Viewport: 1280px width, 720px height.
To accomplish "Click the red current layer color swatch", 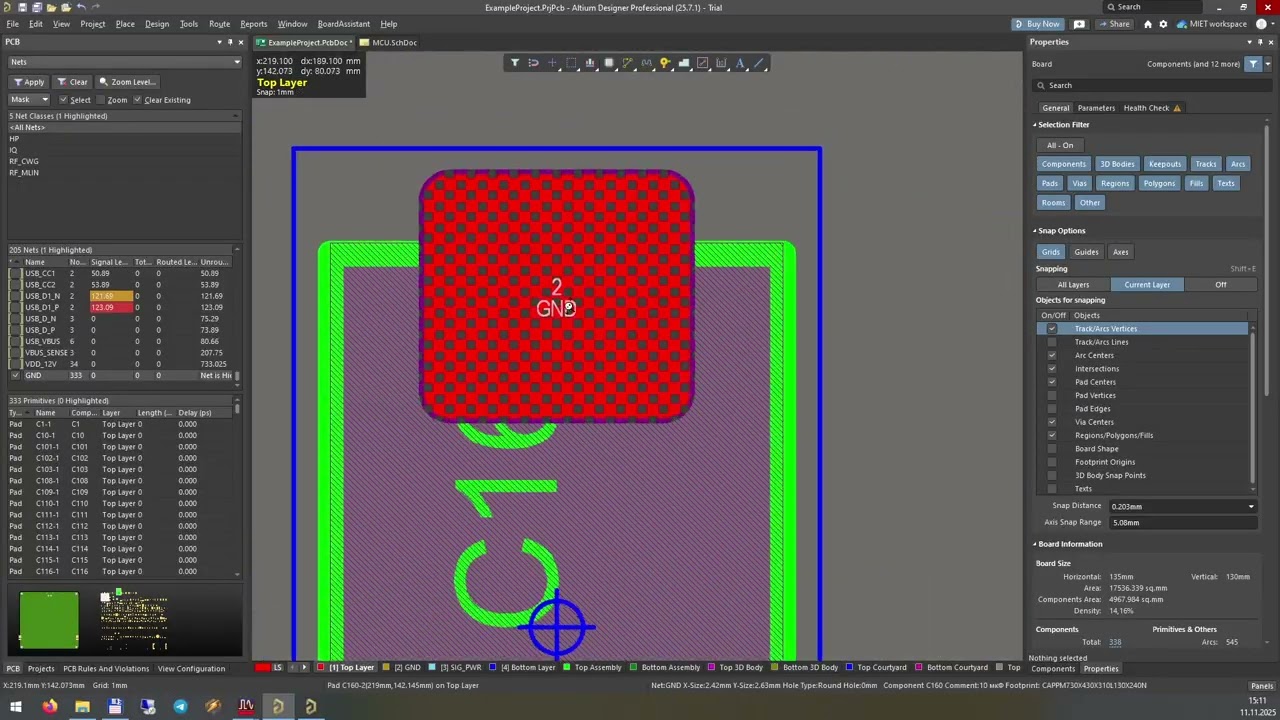I will click(x=262, y=668).
